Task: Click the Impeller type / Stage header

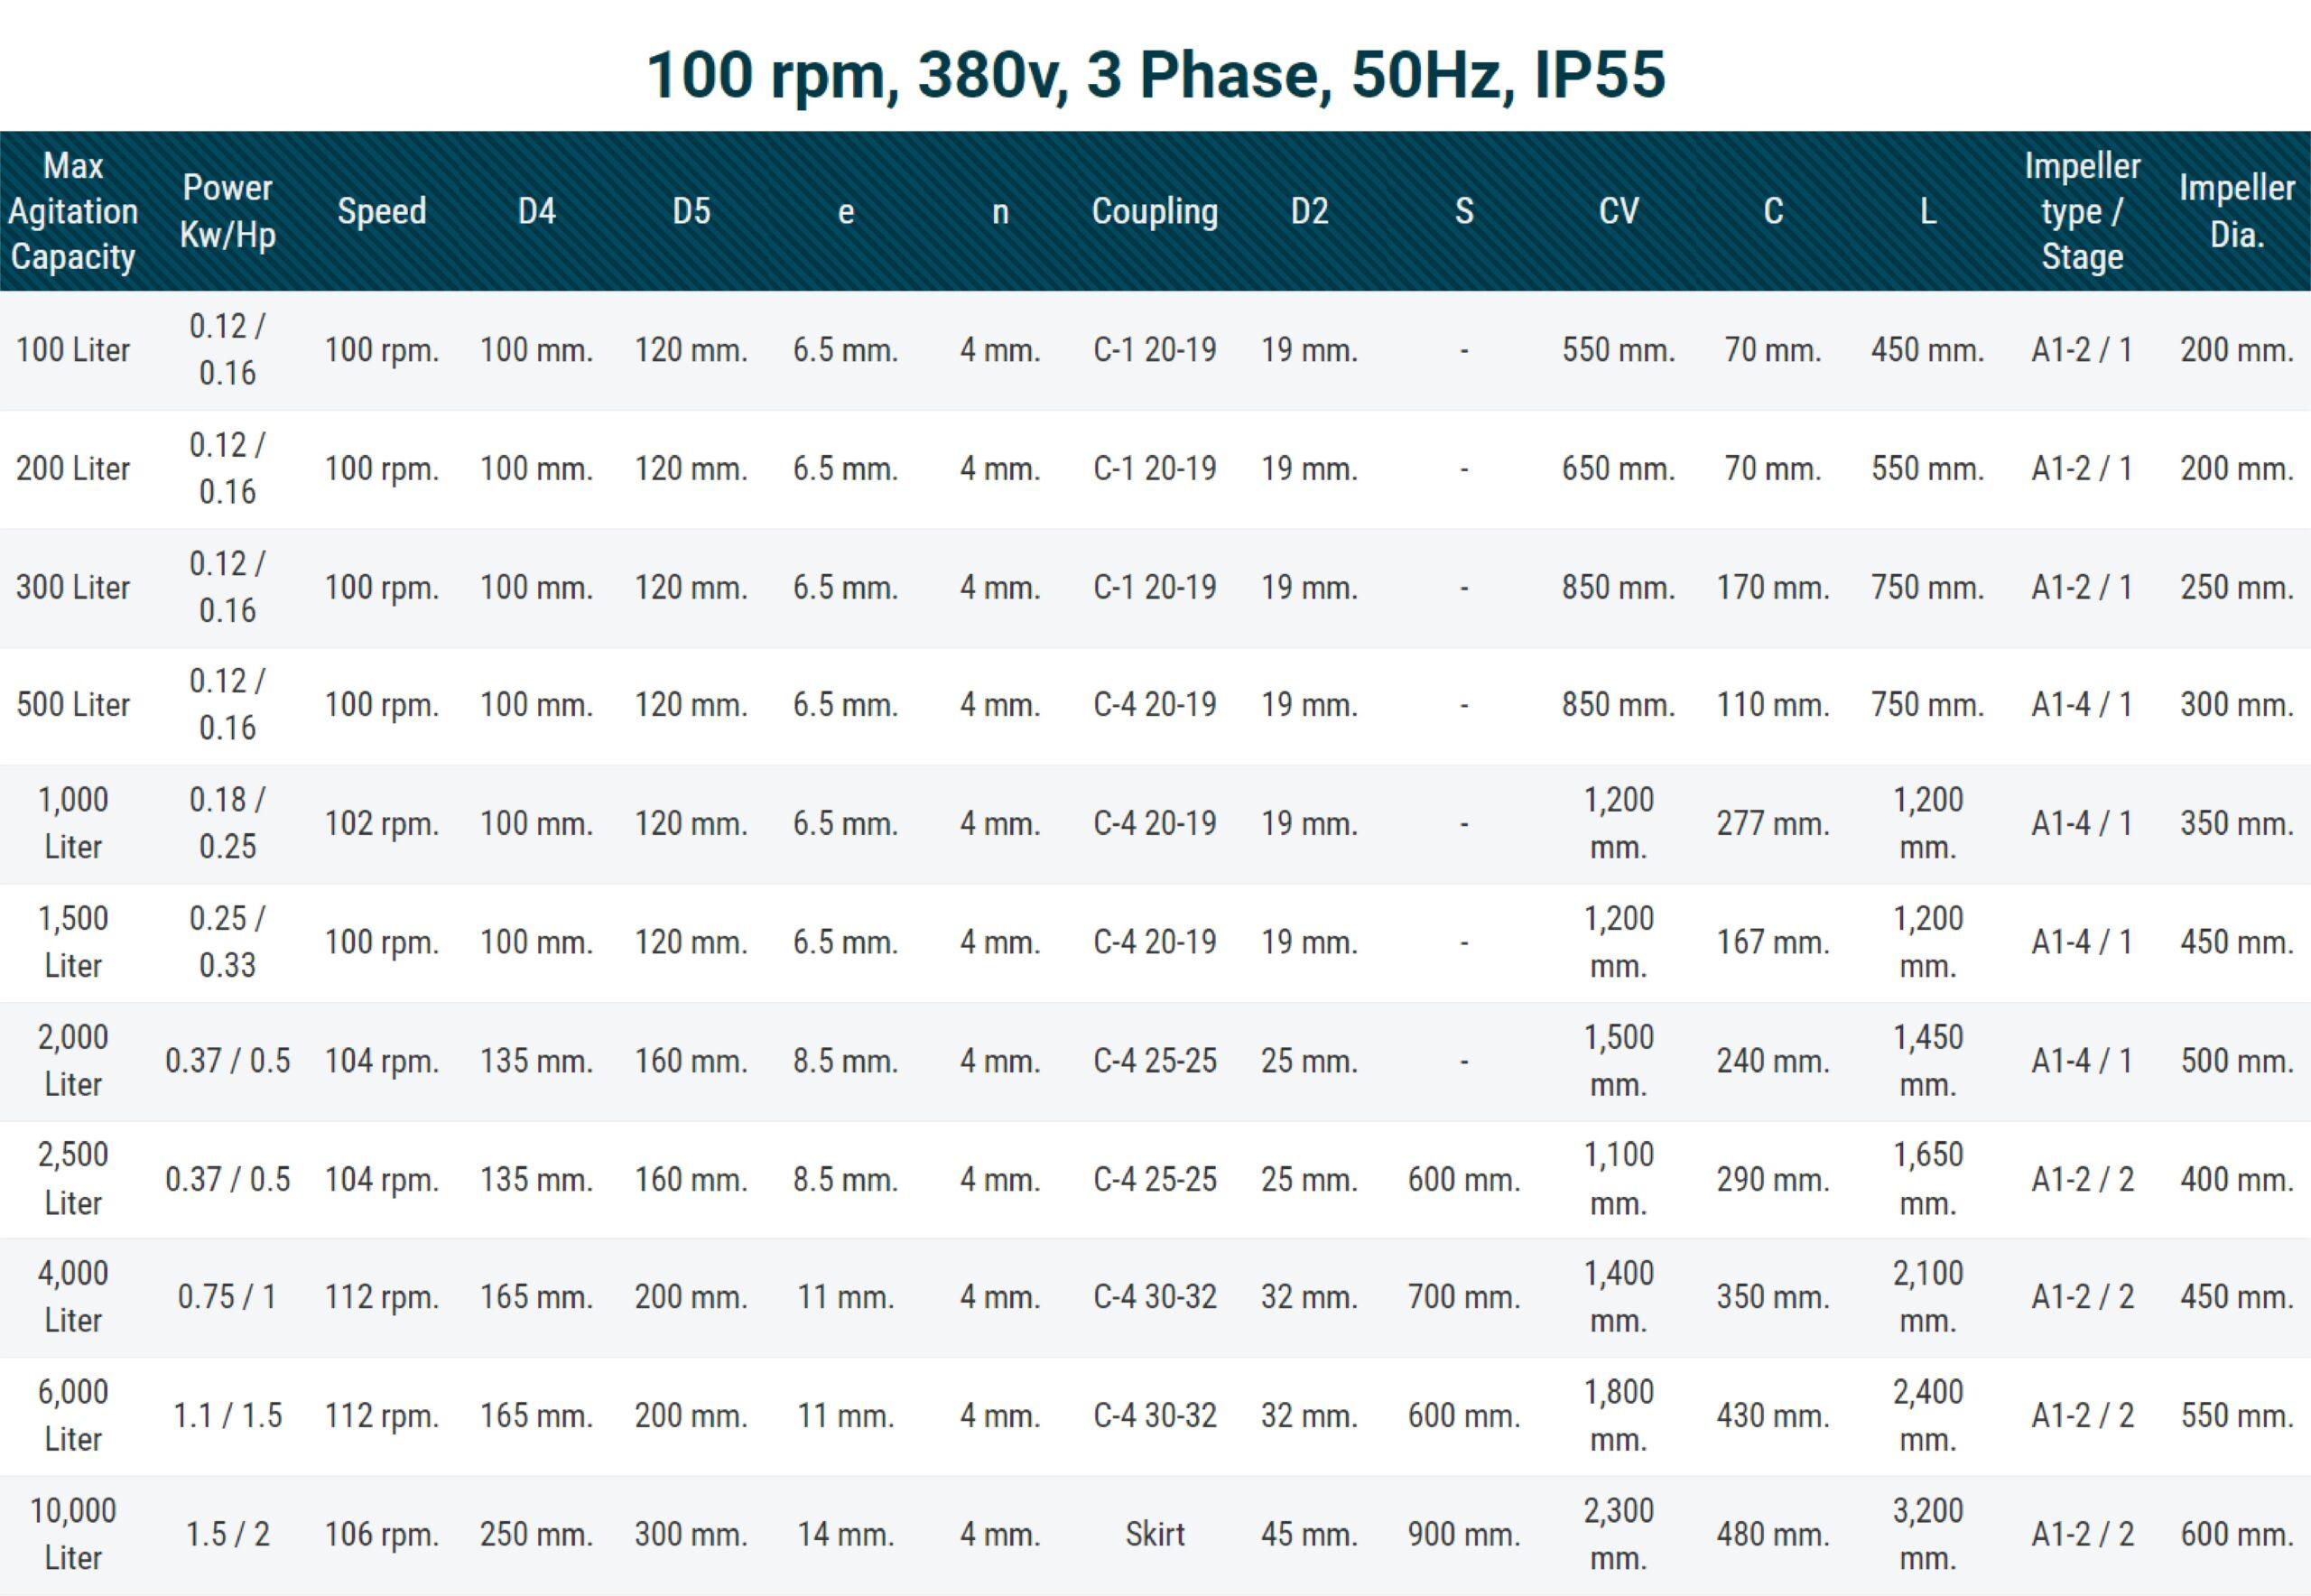Action: click(x=2081, y=211)
